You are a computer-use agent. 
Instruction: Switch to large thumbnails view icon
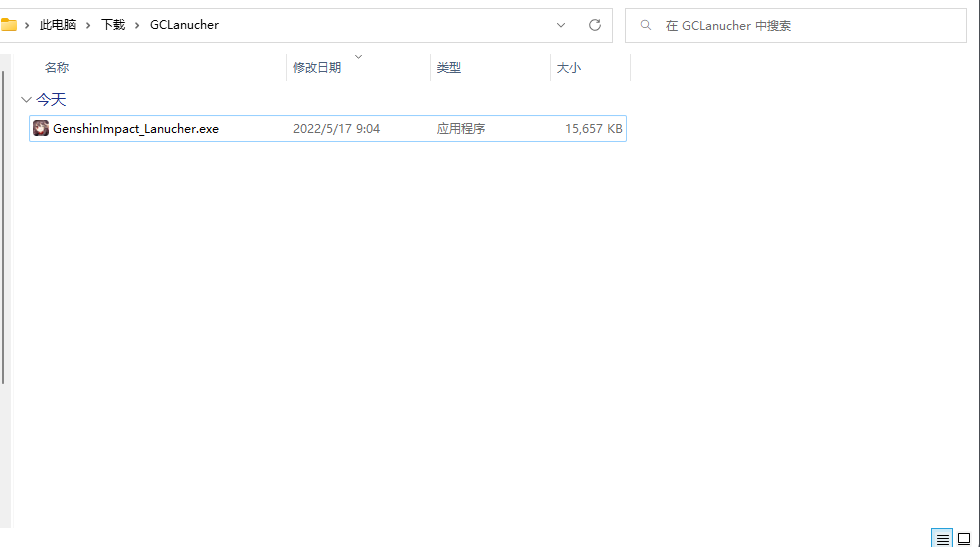[x=964, y=538]
